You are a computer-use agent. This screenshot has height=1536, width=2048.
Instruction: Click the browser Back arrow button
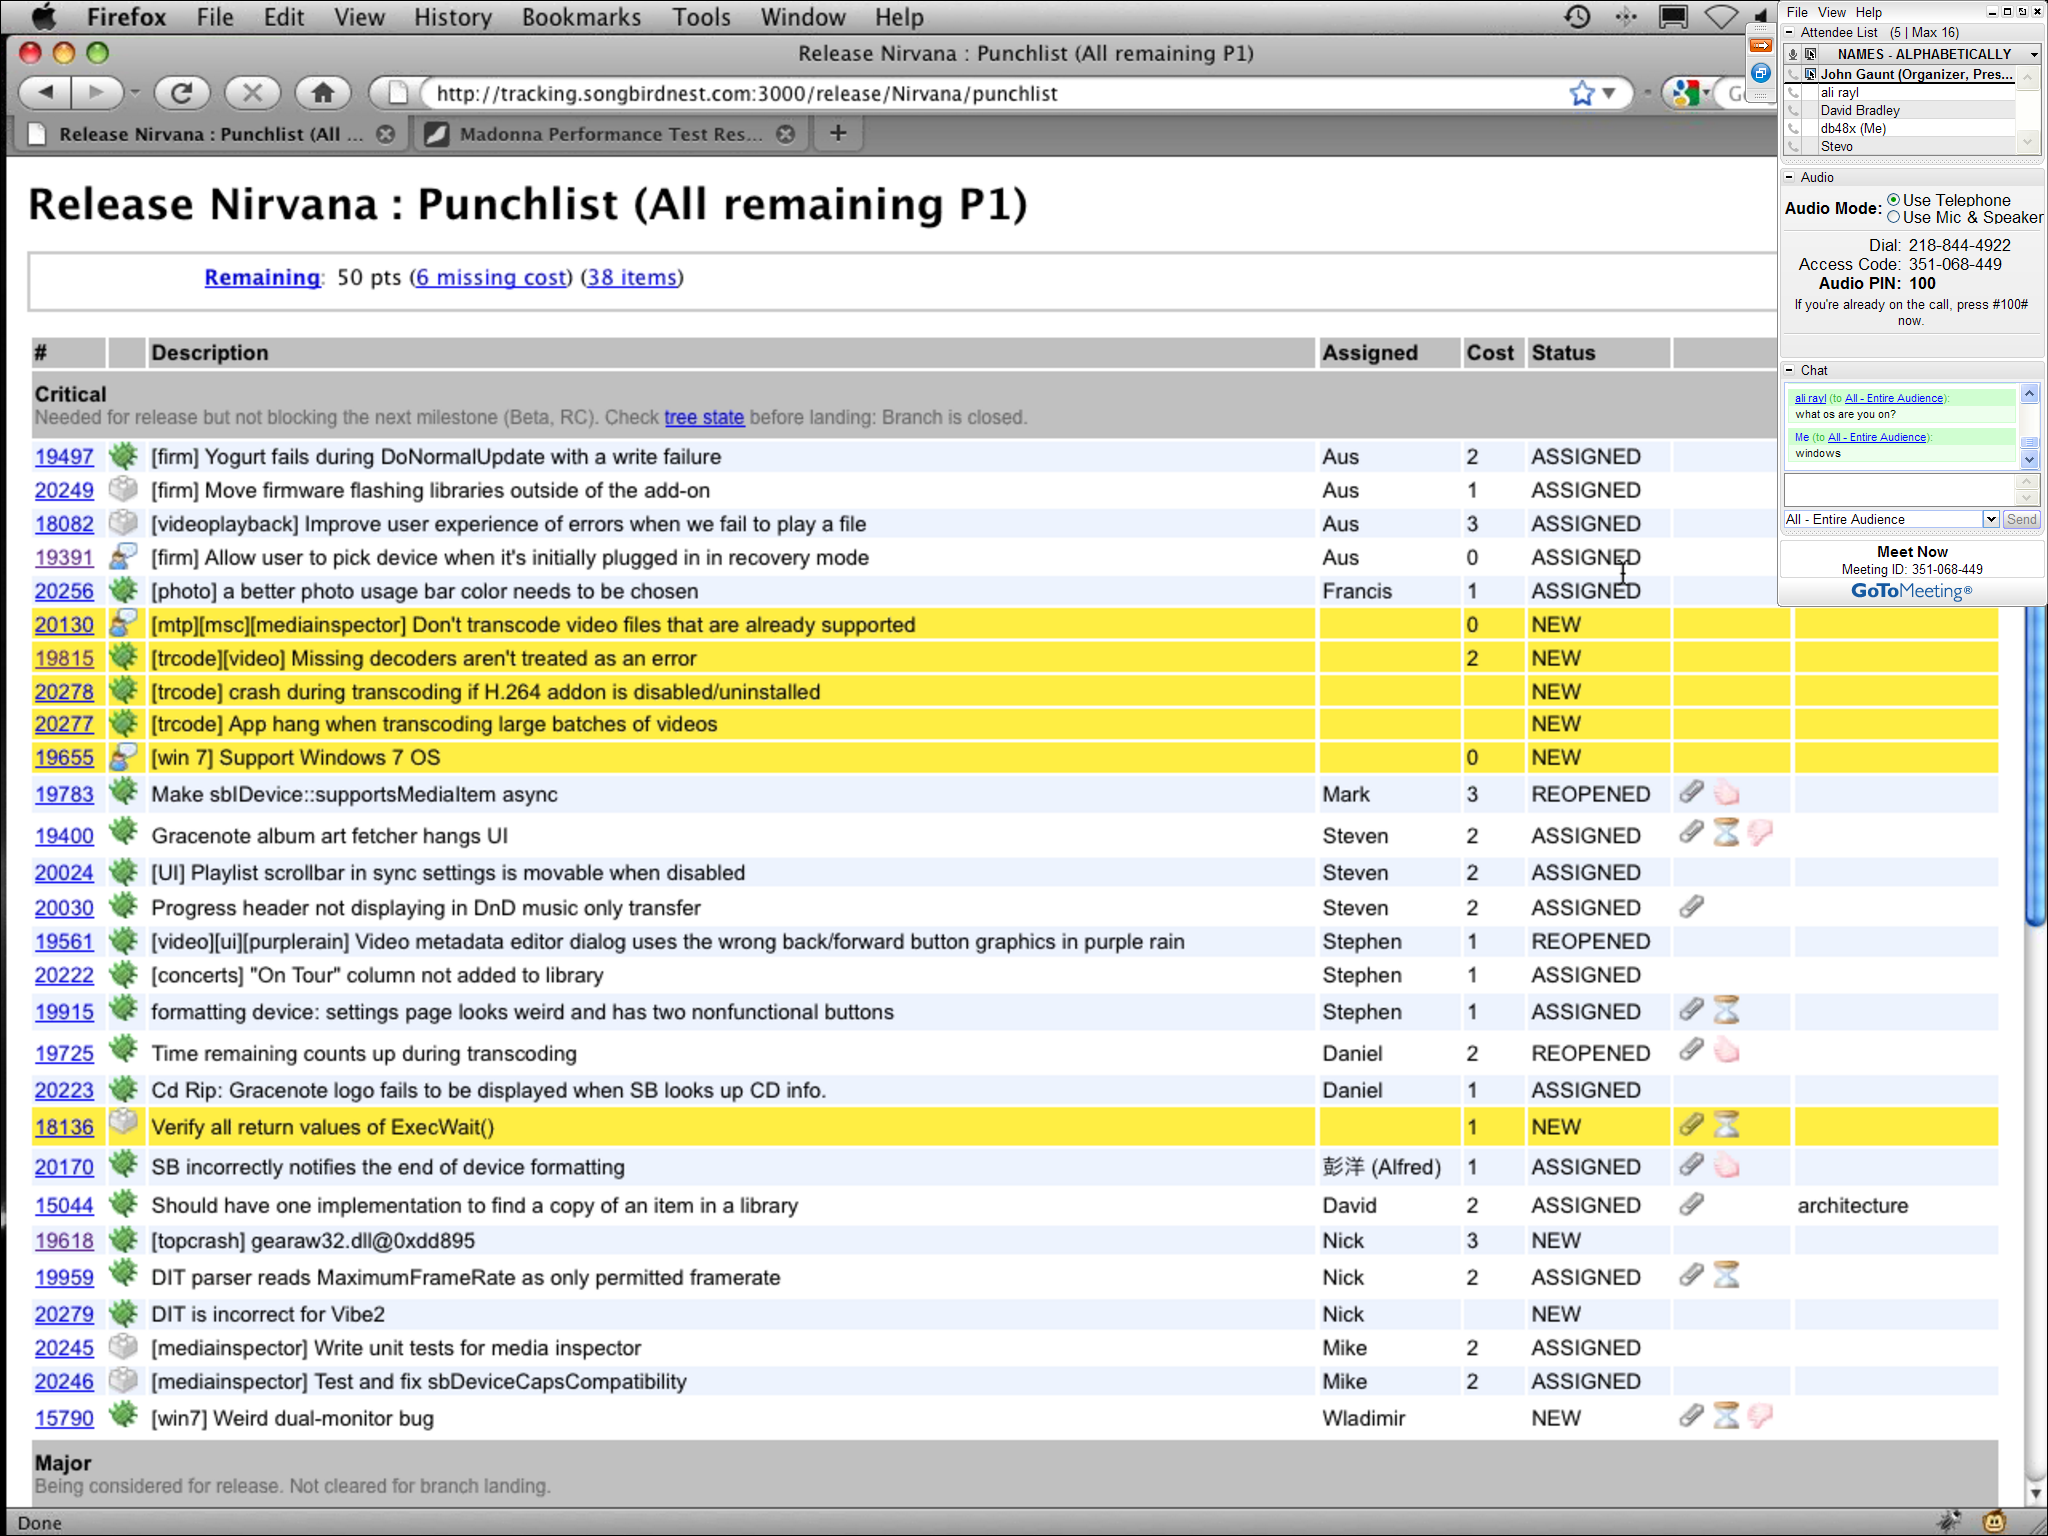[45, 93]
